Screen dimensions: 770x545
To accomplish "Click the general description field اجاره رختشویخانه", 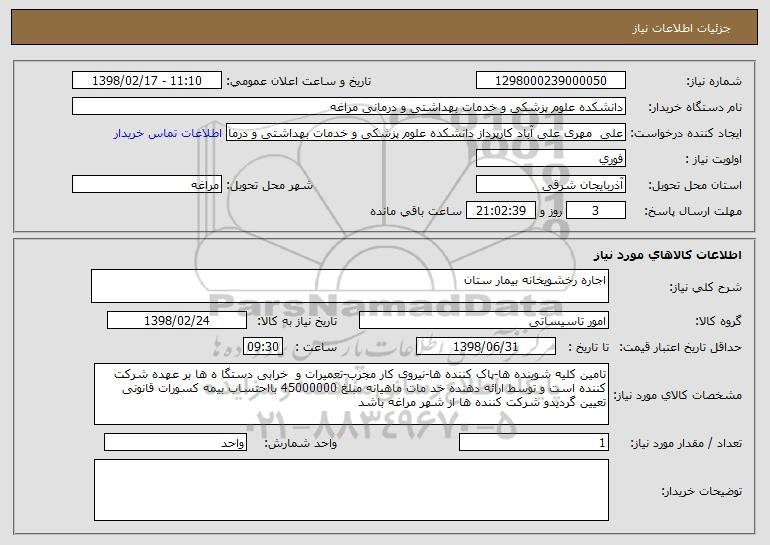I will (x=350, y=286).
